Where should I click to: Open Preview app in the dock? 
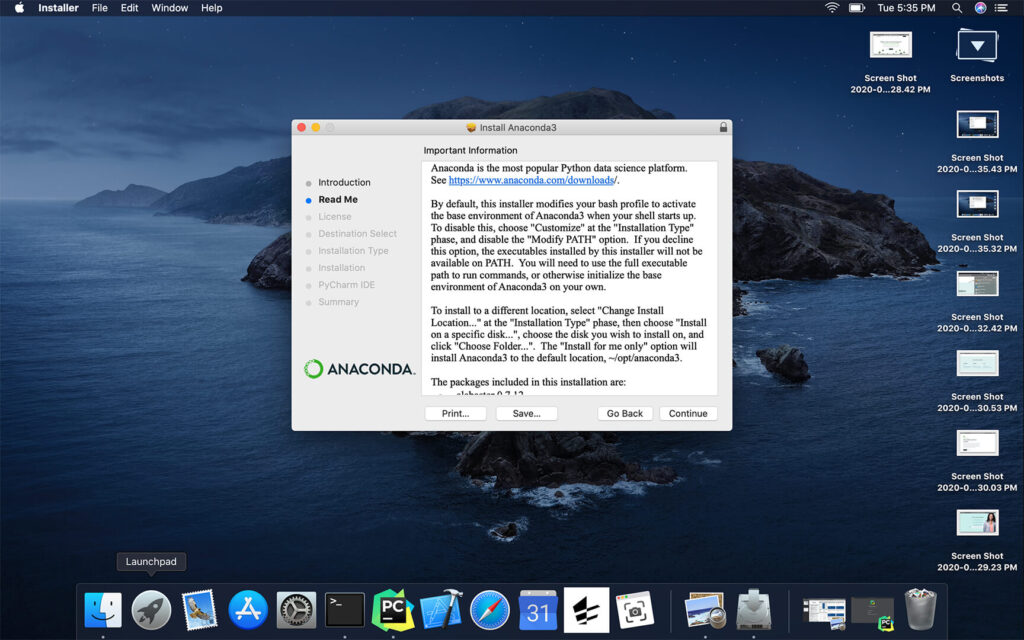705,611
